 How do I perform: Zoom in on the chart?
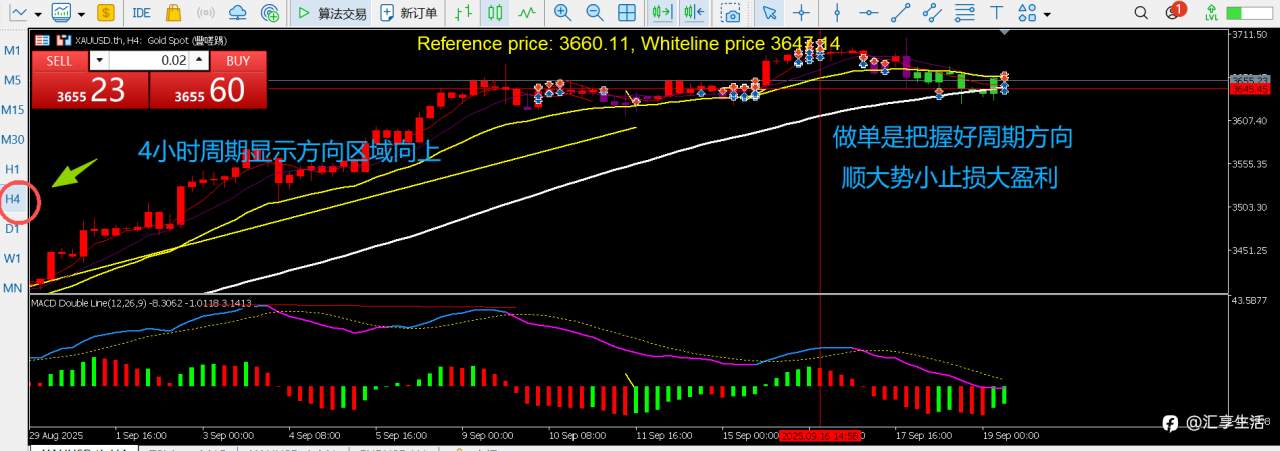(x=562, y=13)
